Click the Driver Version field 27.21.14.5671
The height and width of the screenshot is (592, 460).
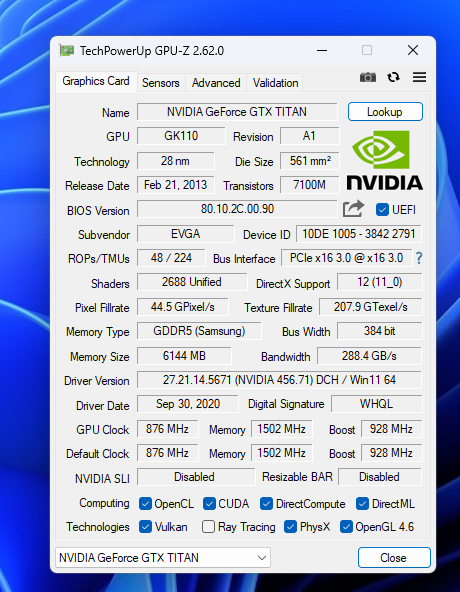279,380
